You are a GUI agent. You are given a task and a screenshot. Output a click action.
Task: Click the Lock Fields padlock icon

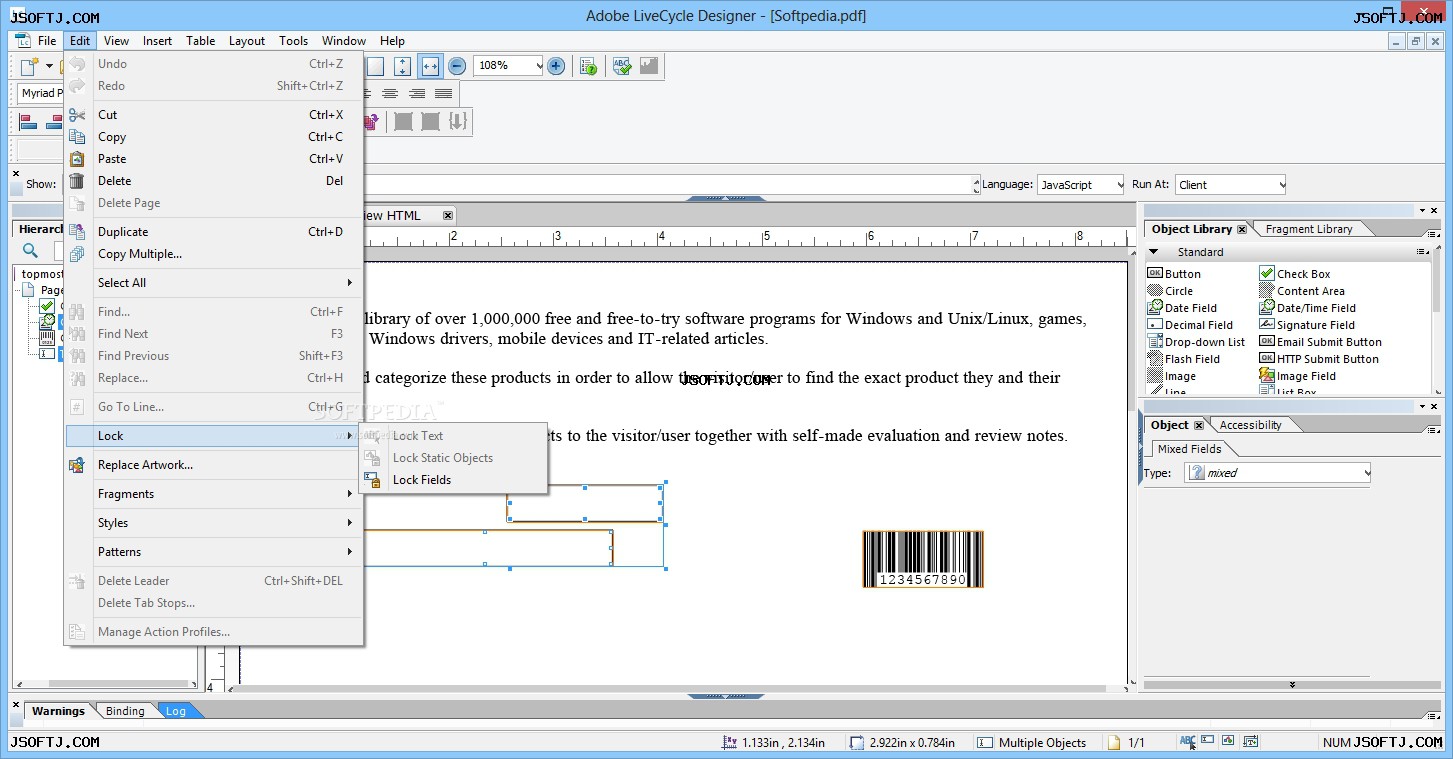[x=372, y=480]
